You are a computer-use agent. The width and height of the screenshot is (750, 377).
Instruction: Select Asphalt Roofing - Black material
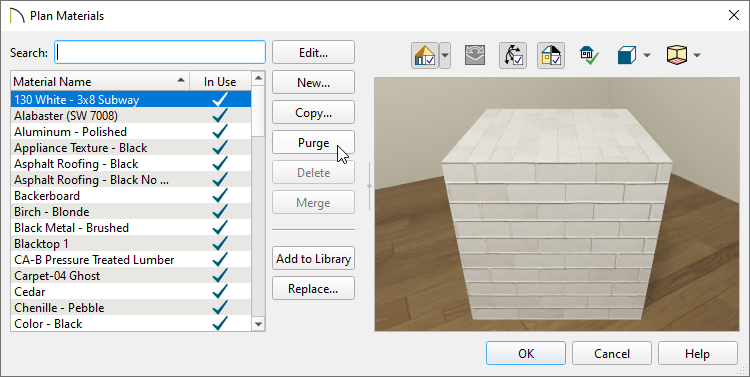click(131, 164)
